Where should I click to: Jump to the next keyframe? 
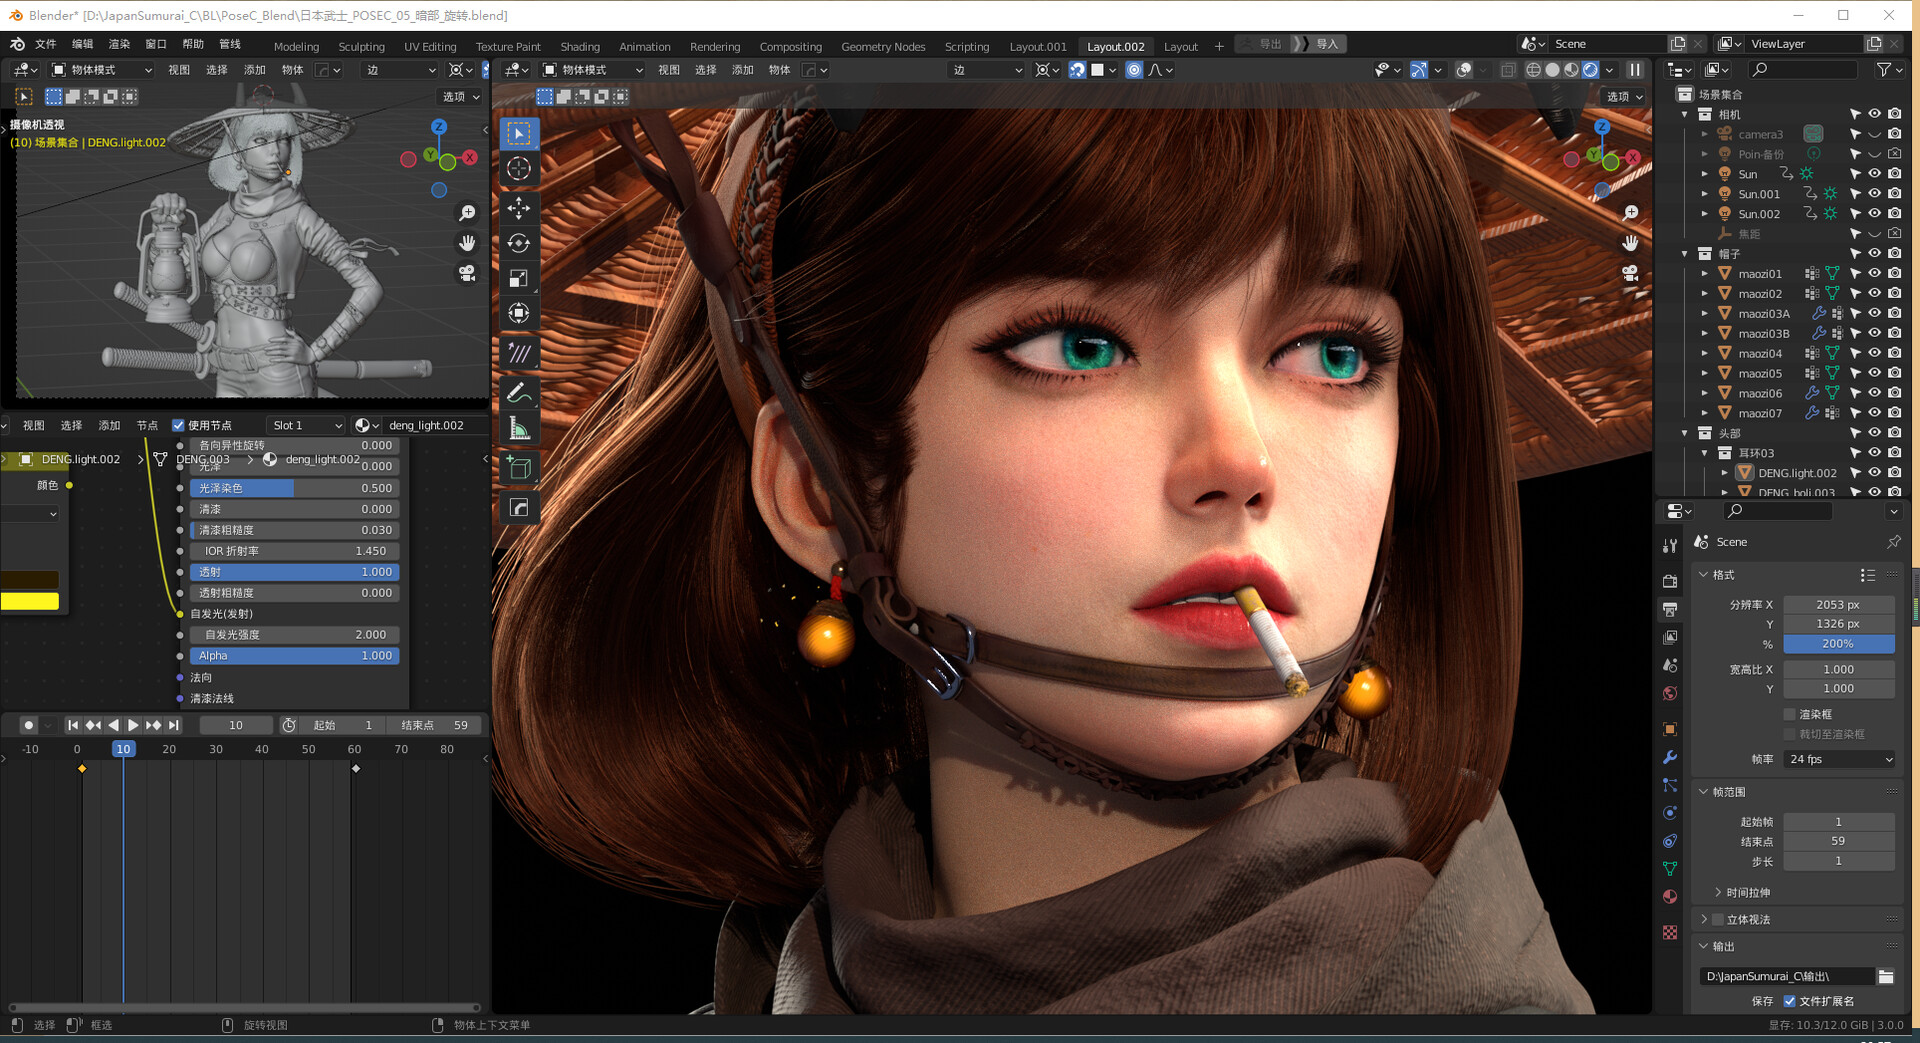153,725
